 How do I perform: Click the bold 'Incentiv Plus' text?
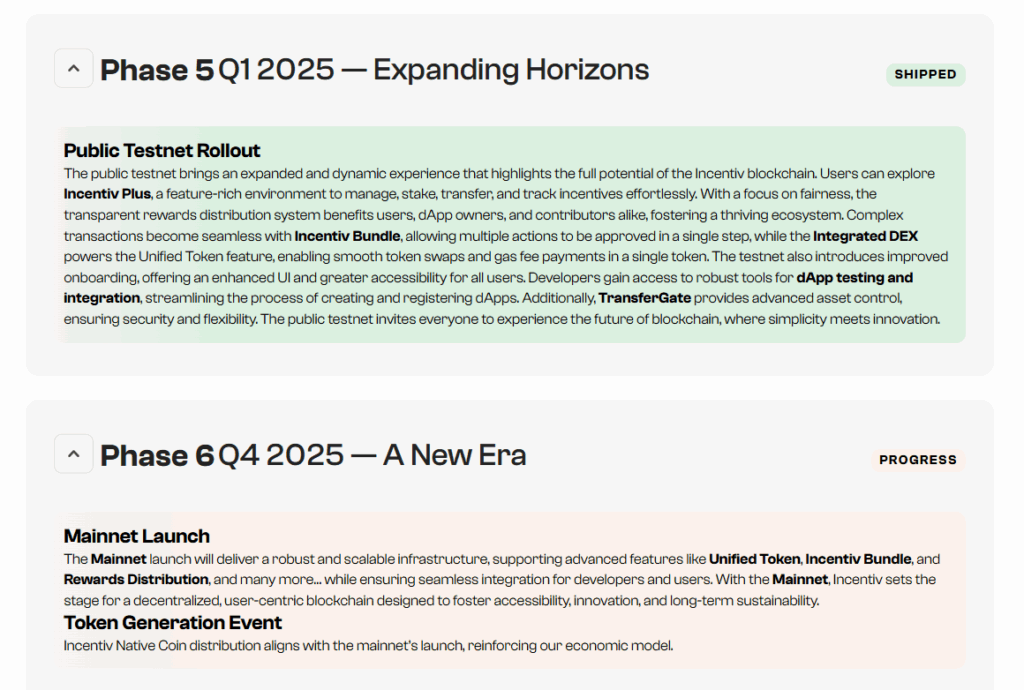pyautogui.click(x=108, y=193)
